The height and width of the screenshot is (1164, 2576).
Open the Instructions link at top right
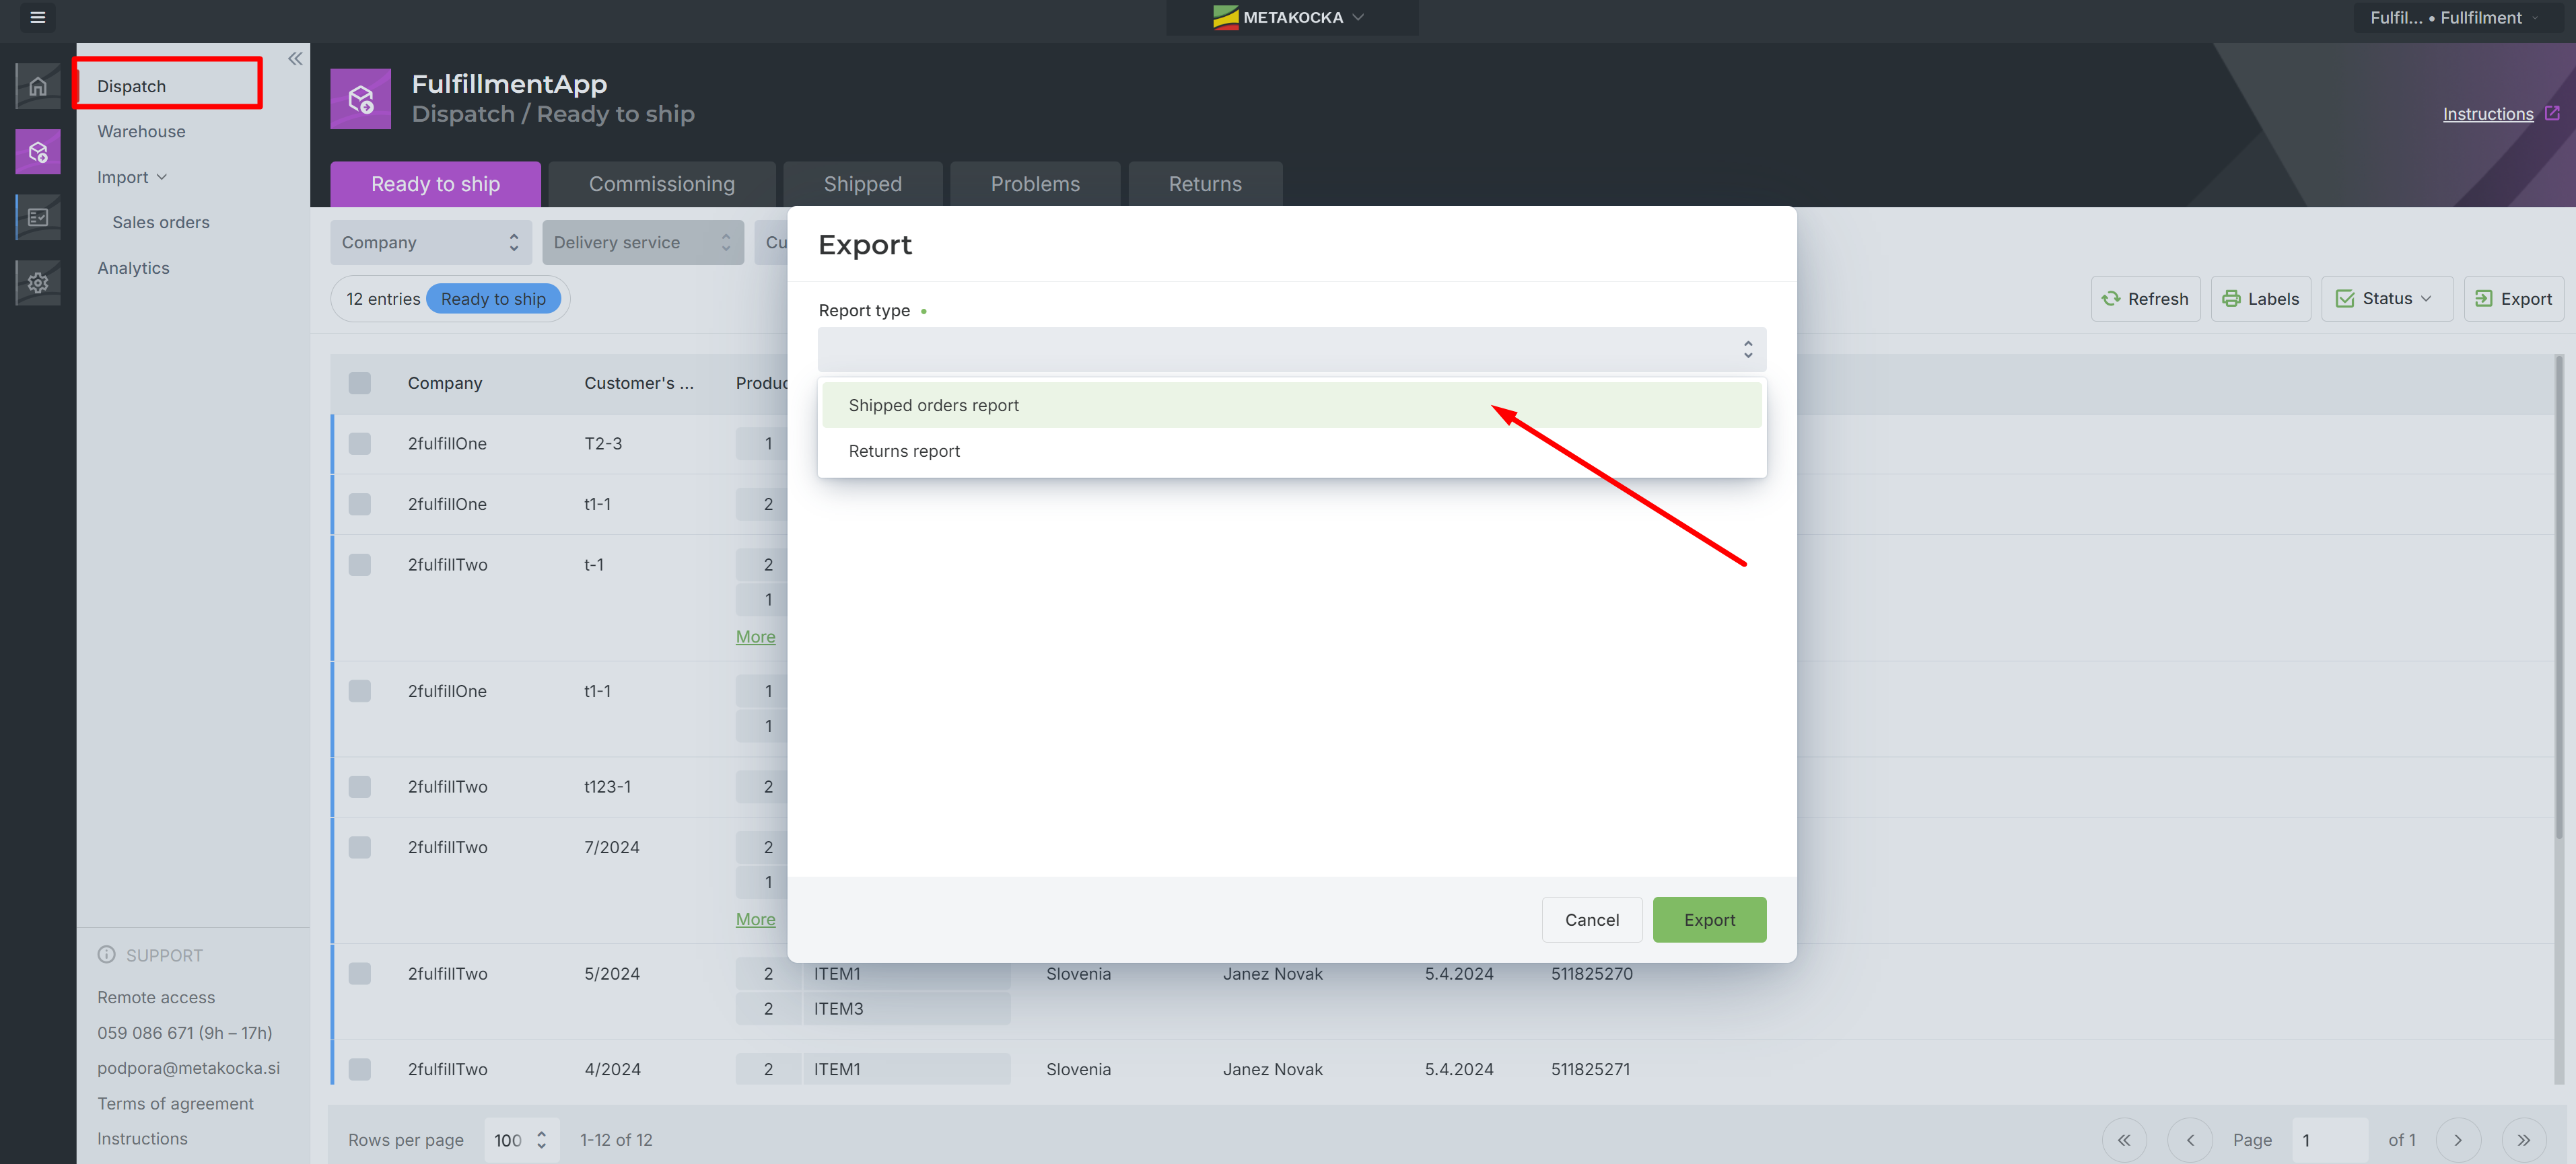pyautogui.click(x=2487, y=114)
